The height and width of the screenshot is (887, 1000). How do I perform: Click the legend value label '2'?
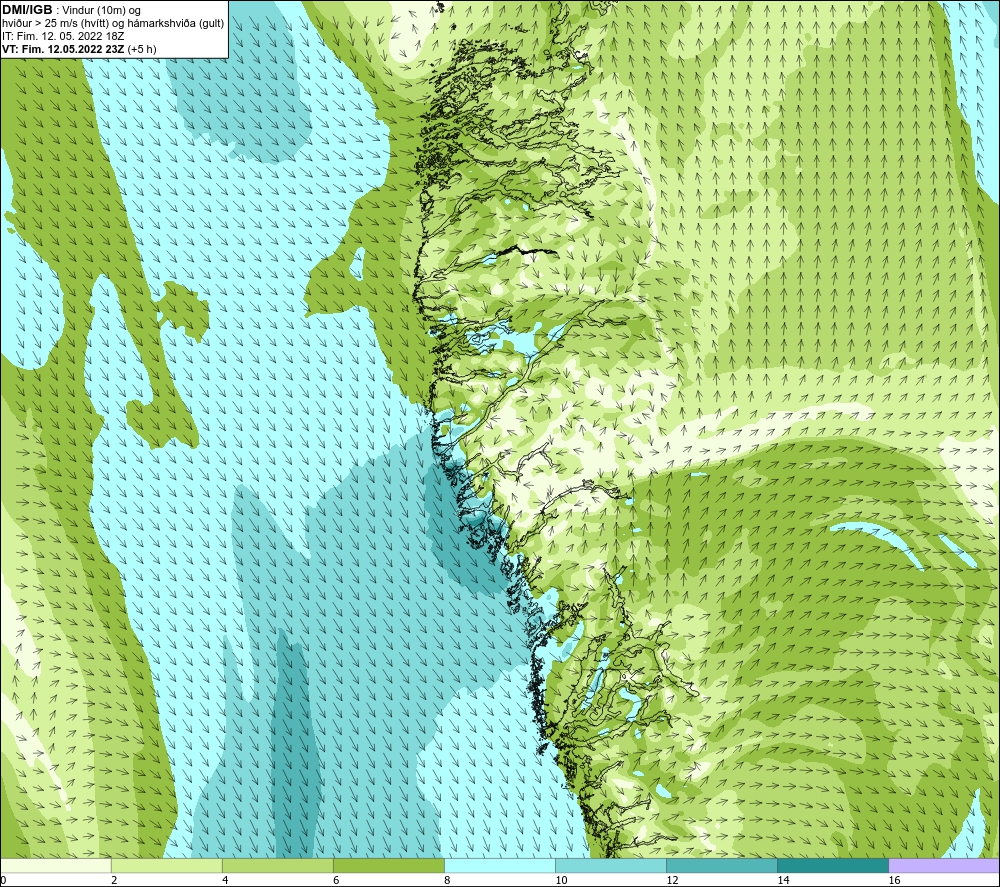click(114, 881)
